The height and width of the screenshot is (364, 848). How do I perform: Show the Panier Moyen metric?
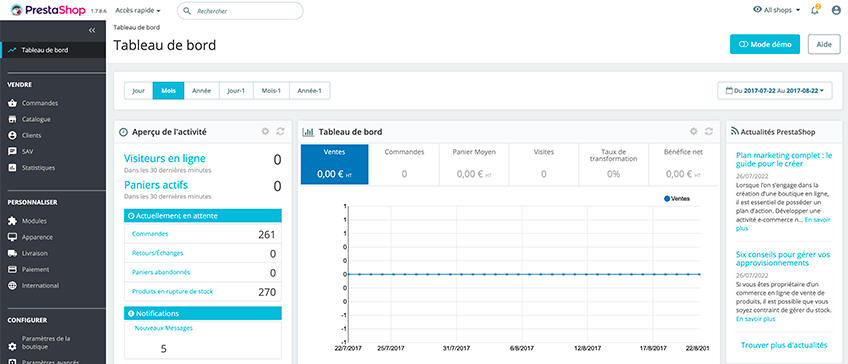(x=474, y=164)
